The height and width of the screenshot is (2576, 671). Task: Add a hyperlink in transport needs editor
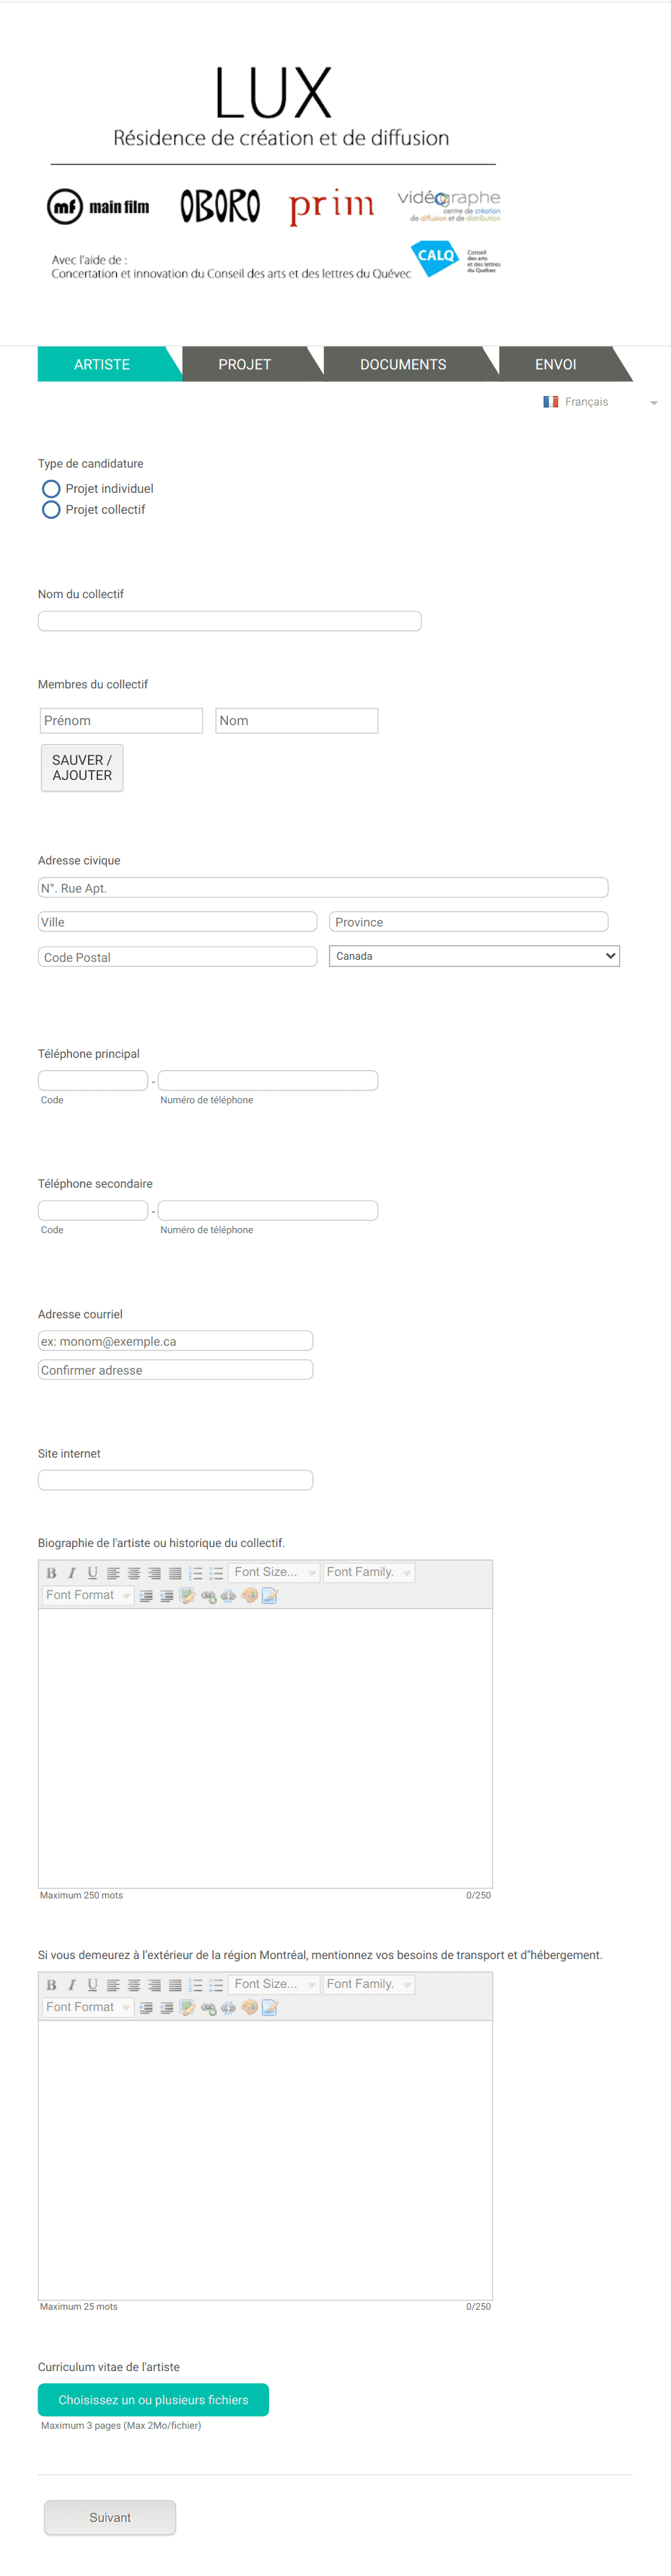click(208, 2007)
